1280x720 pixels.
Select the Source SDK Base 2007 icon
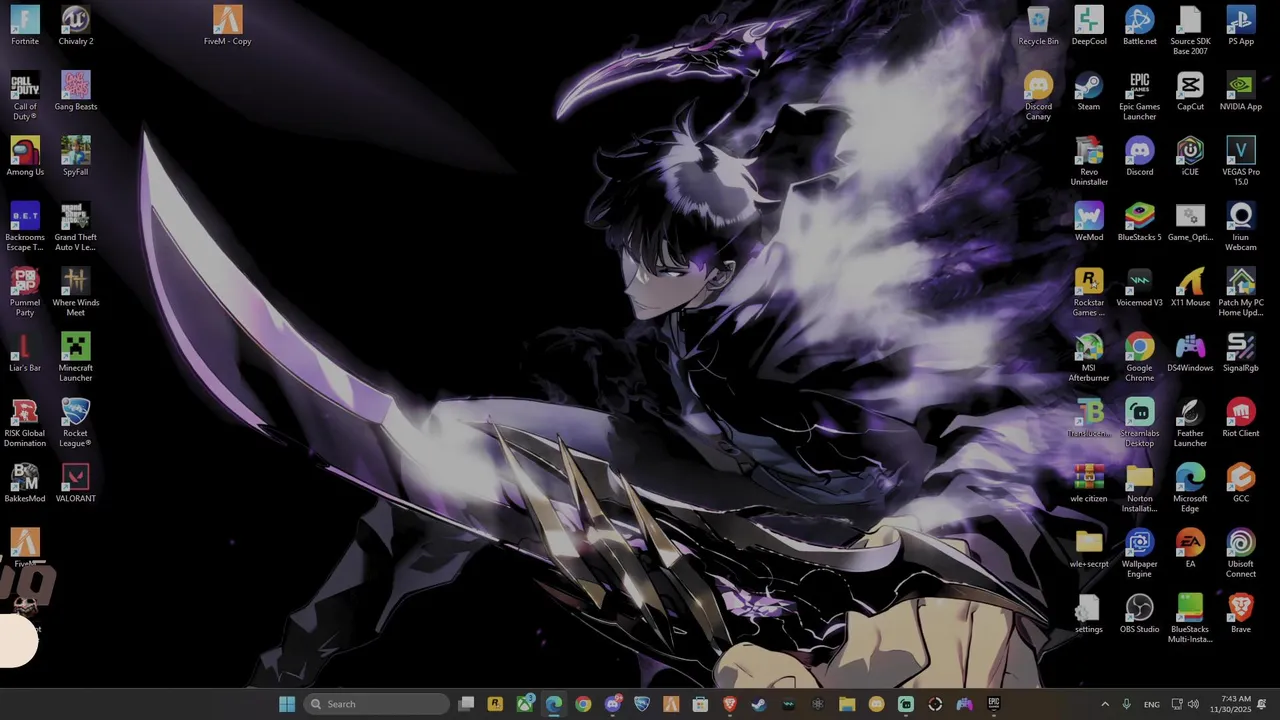1190,31
